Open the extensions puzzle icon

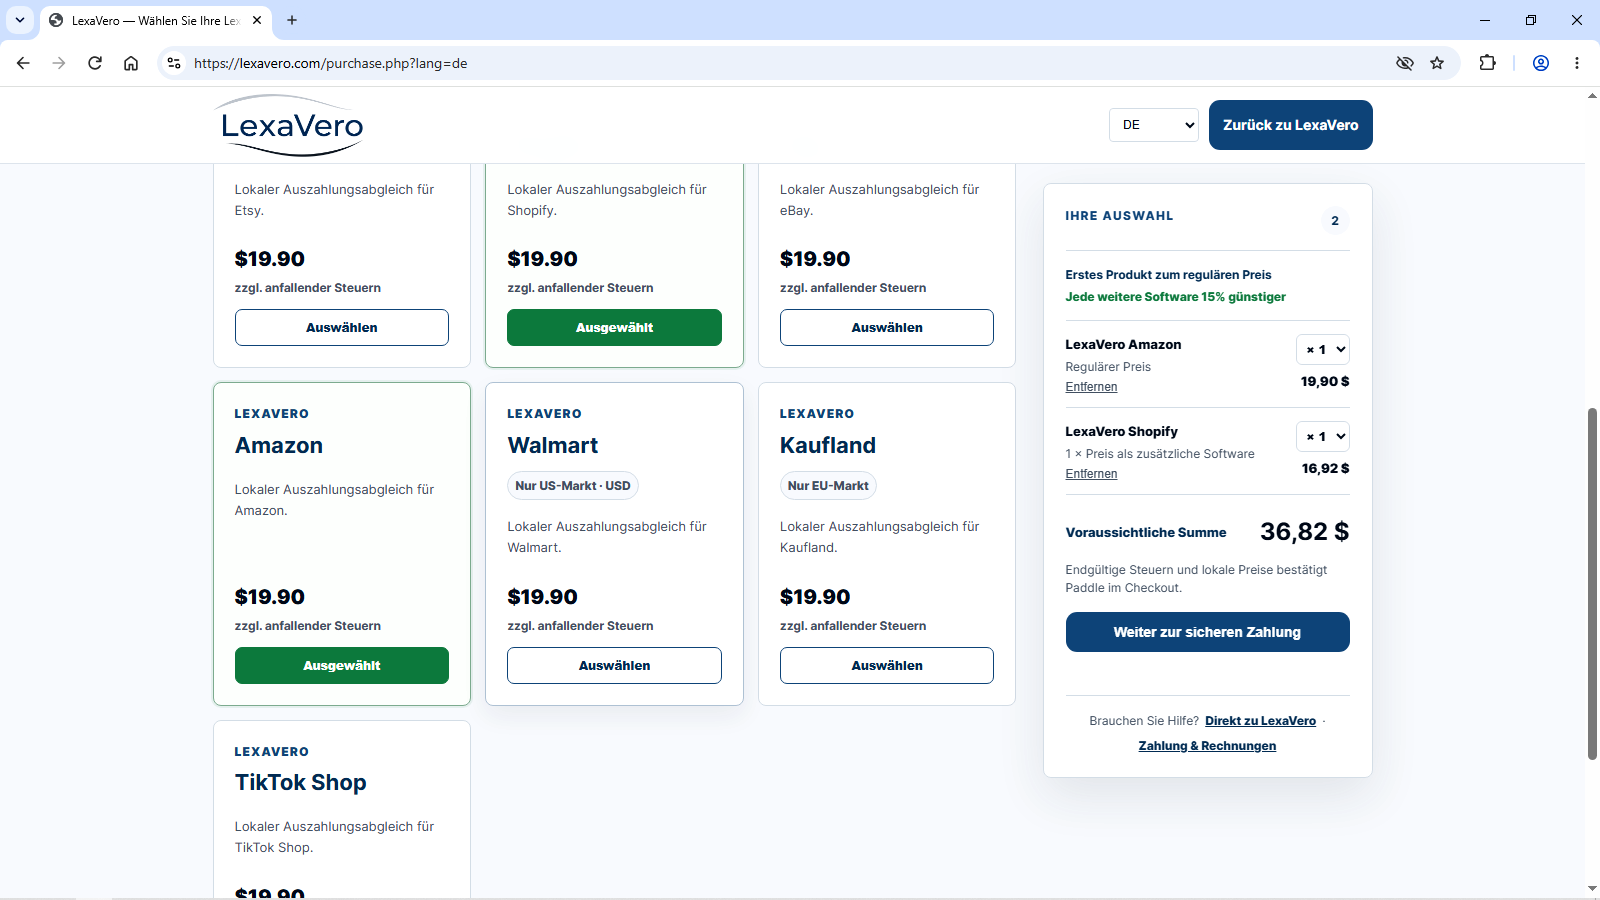[1487, 63]
